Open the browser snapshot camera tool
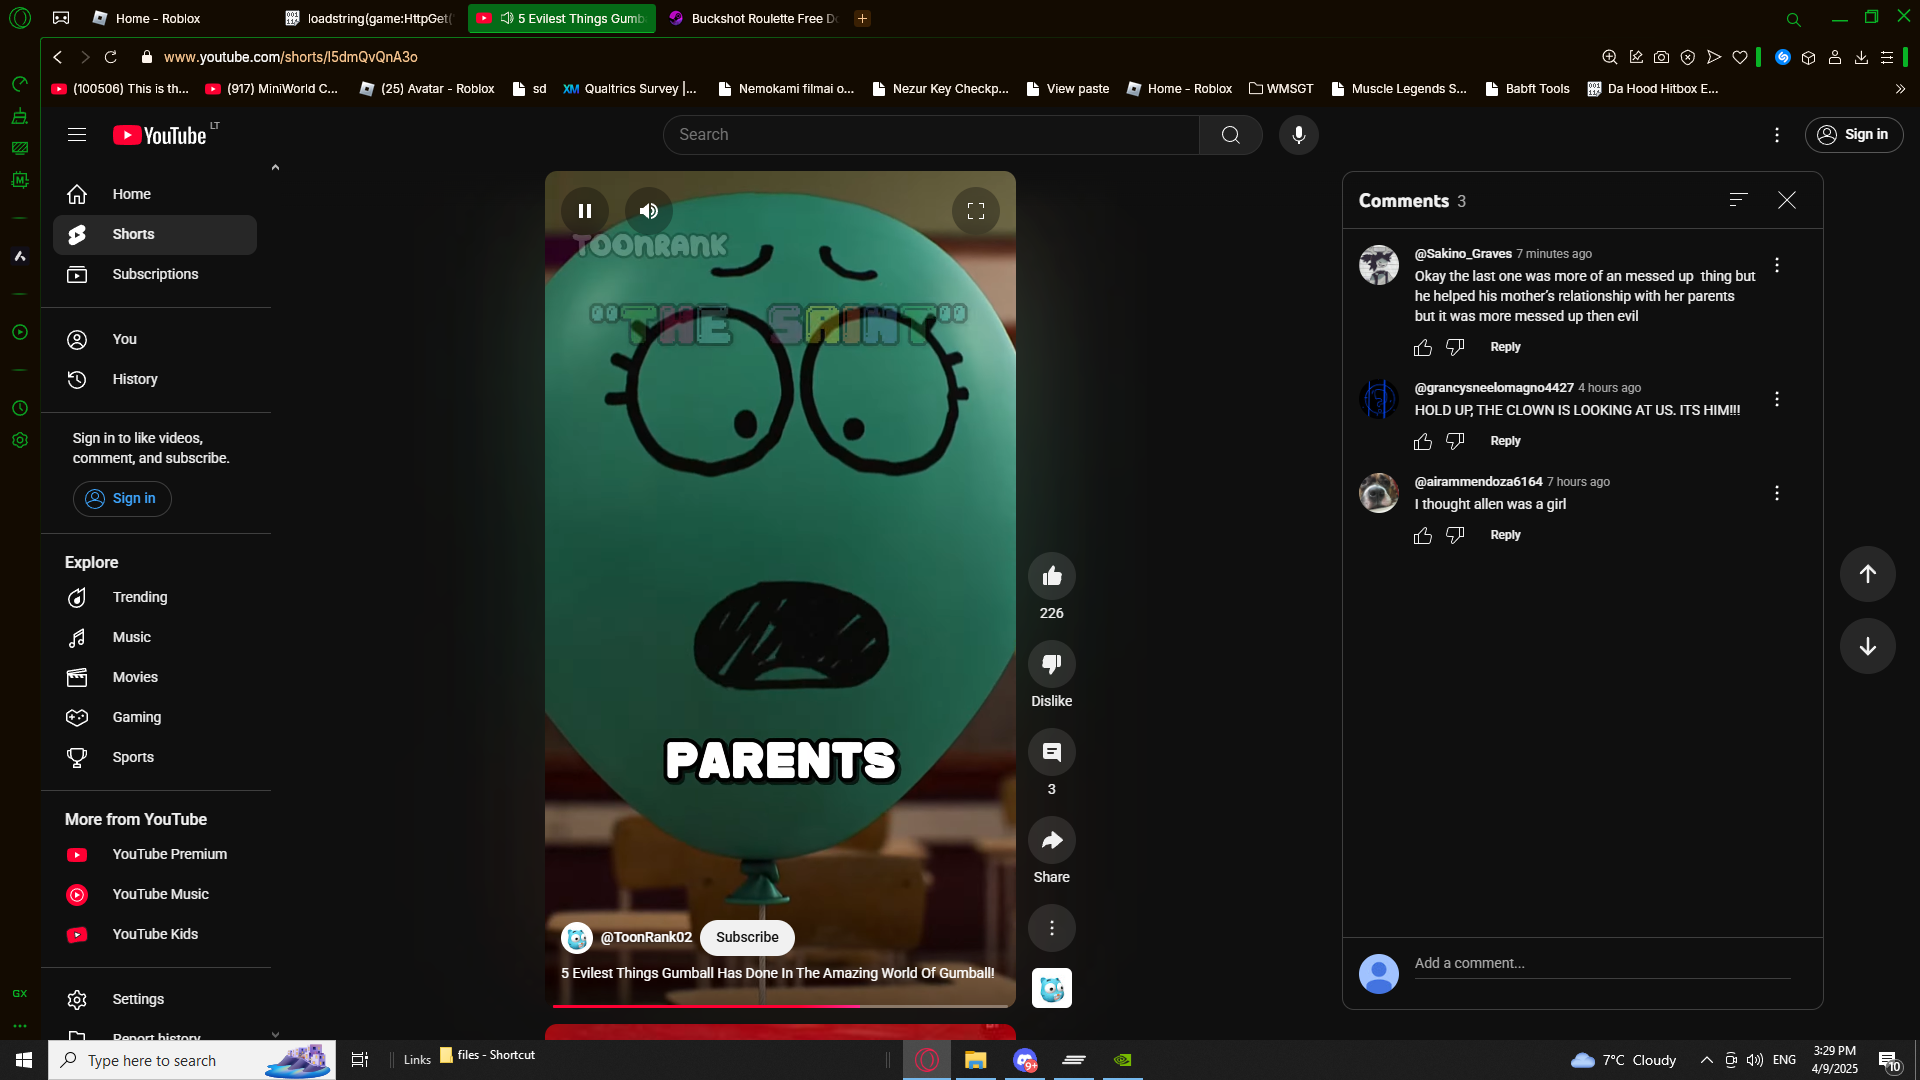 point(1661,57)
